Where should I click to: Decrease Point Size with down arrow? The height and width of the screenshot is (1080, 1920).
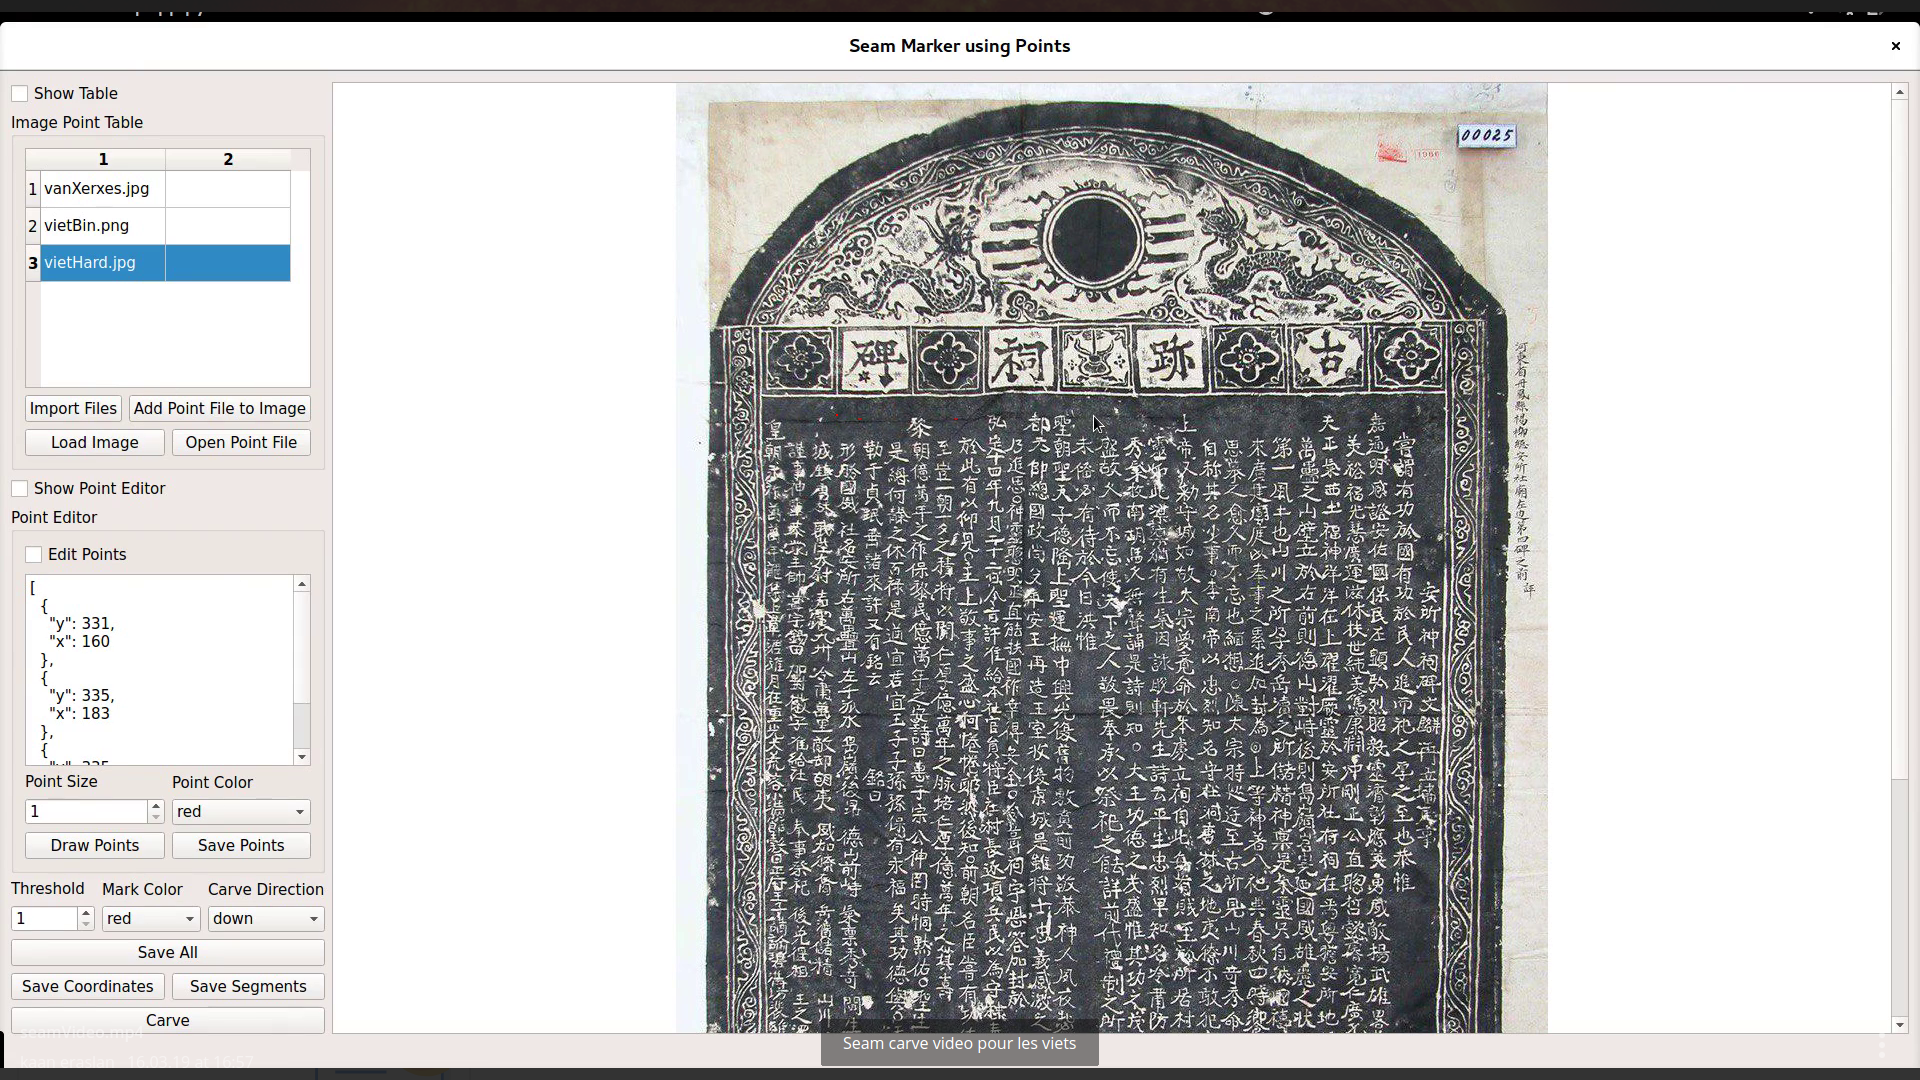pos(155,818)
